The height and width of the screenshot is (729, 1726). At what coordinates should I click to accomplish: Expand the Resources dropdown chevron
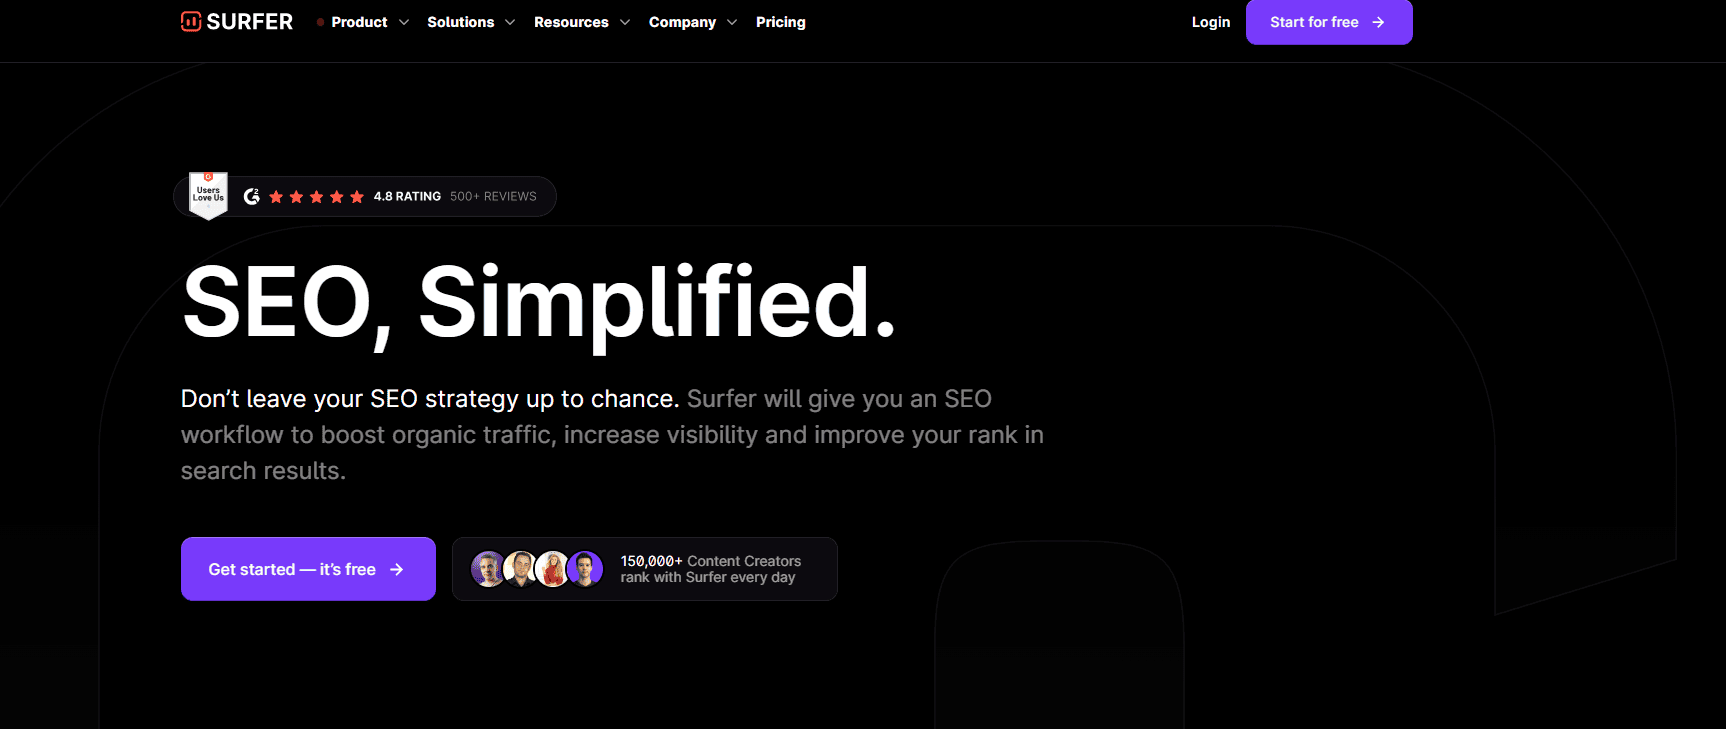pyautogui.click(x=625, y=22)
